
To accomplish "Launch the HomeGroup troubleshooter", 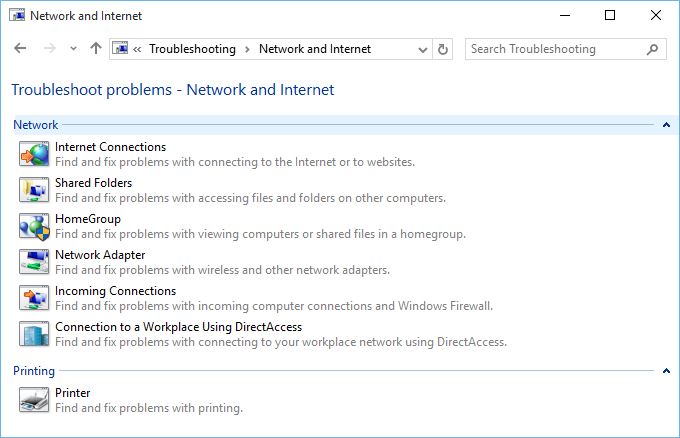I will click(x=88, y=219).
